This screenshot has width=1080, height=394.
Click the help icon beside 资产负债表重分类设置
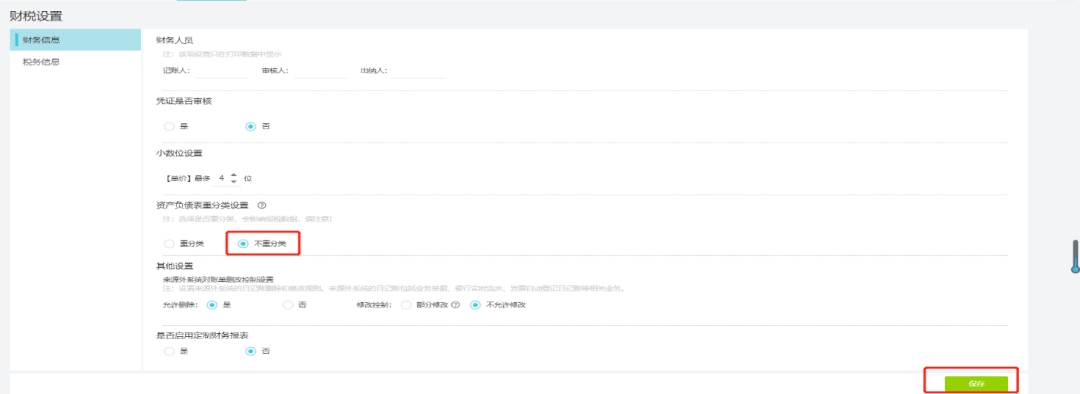tap(262, 205)
